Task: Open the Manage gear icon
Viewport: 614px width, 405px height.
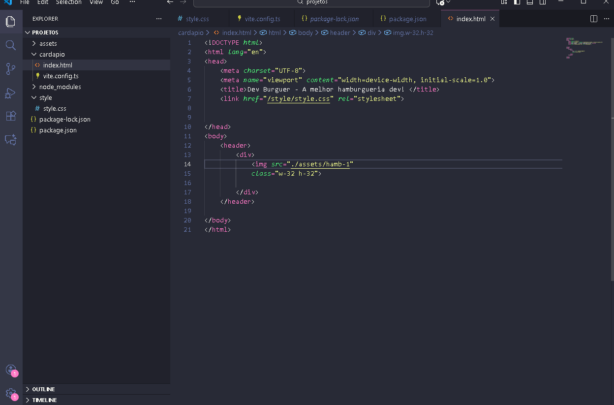Action: 11,394
